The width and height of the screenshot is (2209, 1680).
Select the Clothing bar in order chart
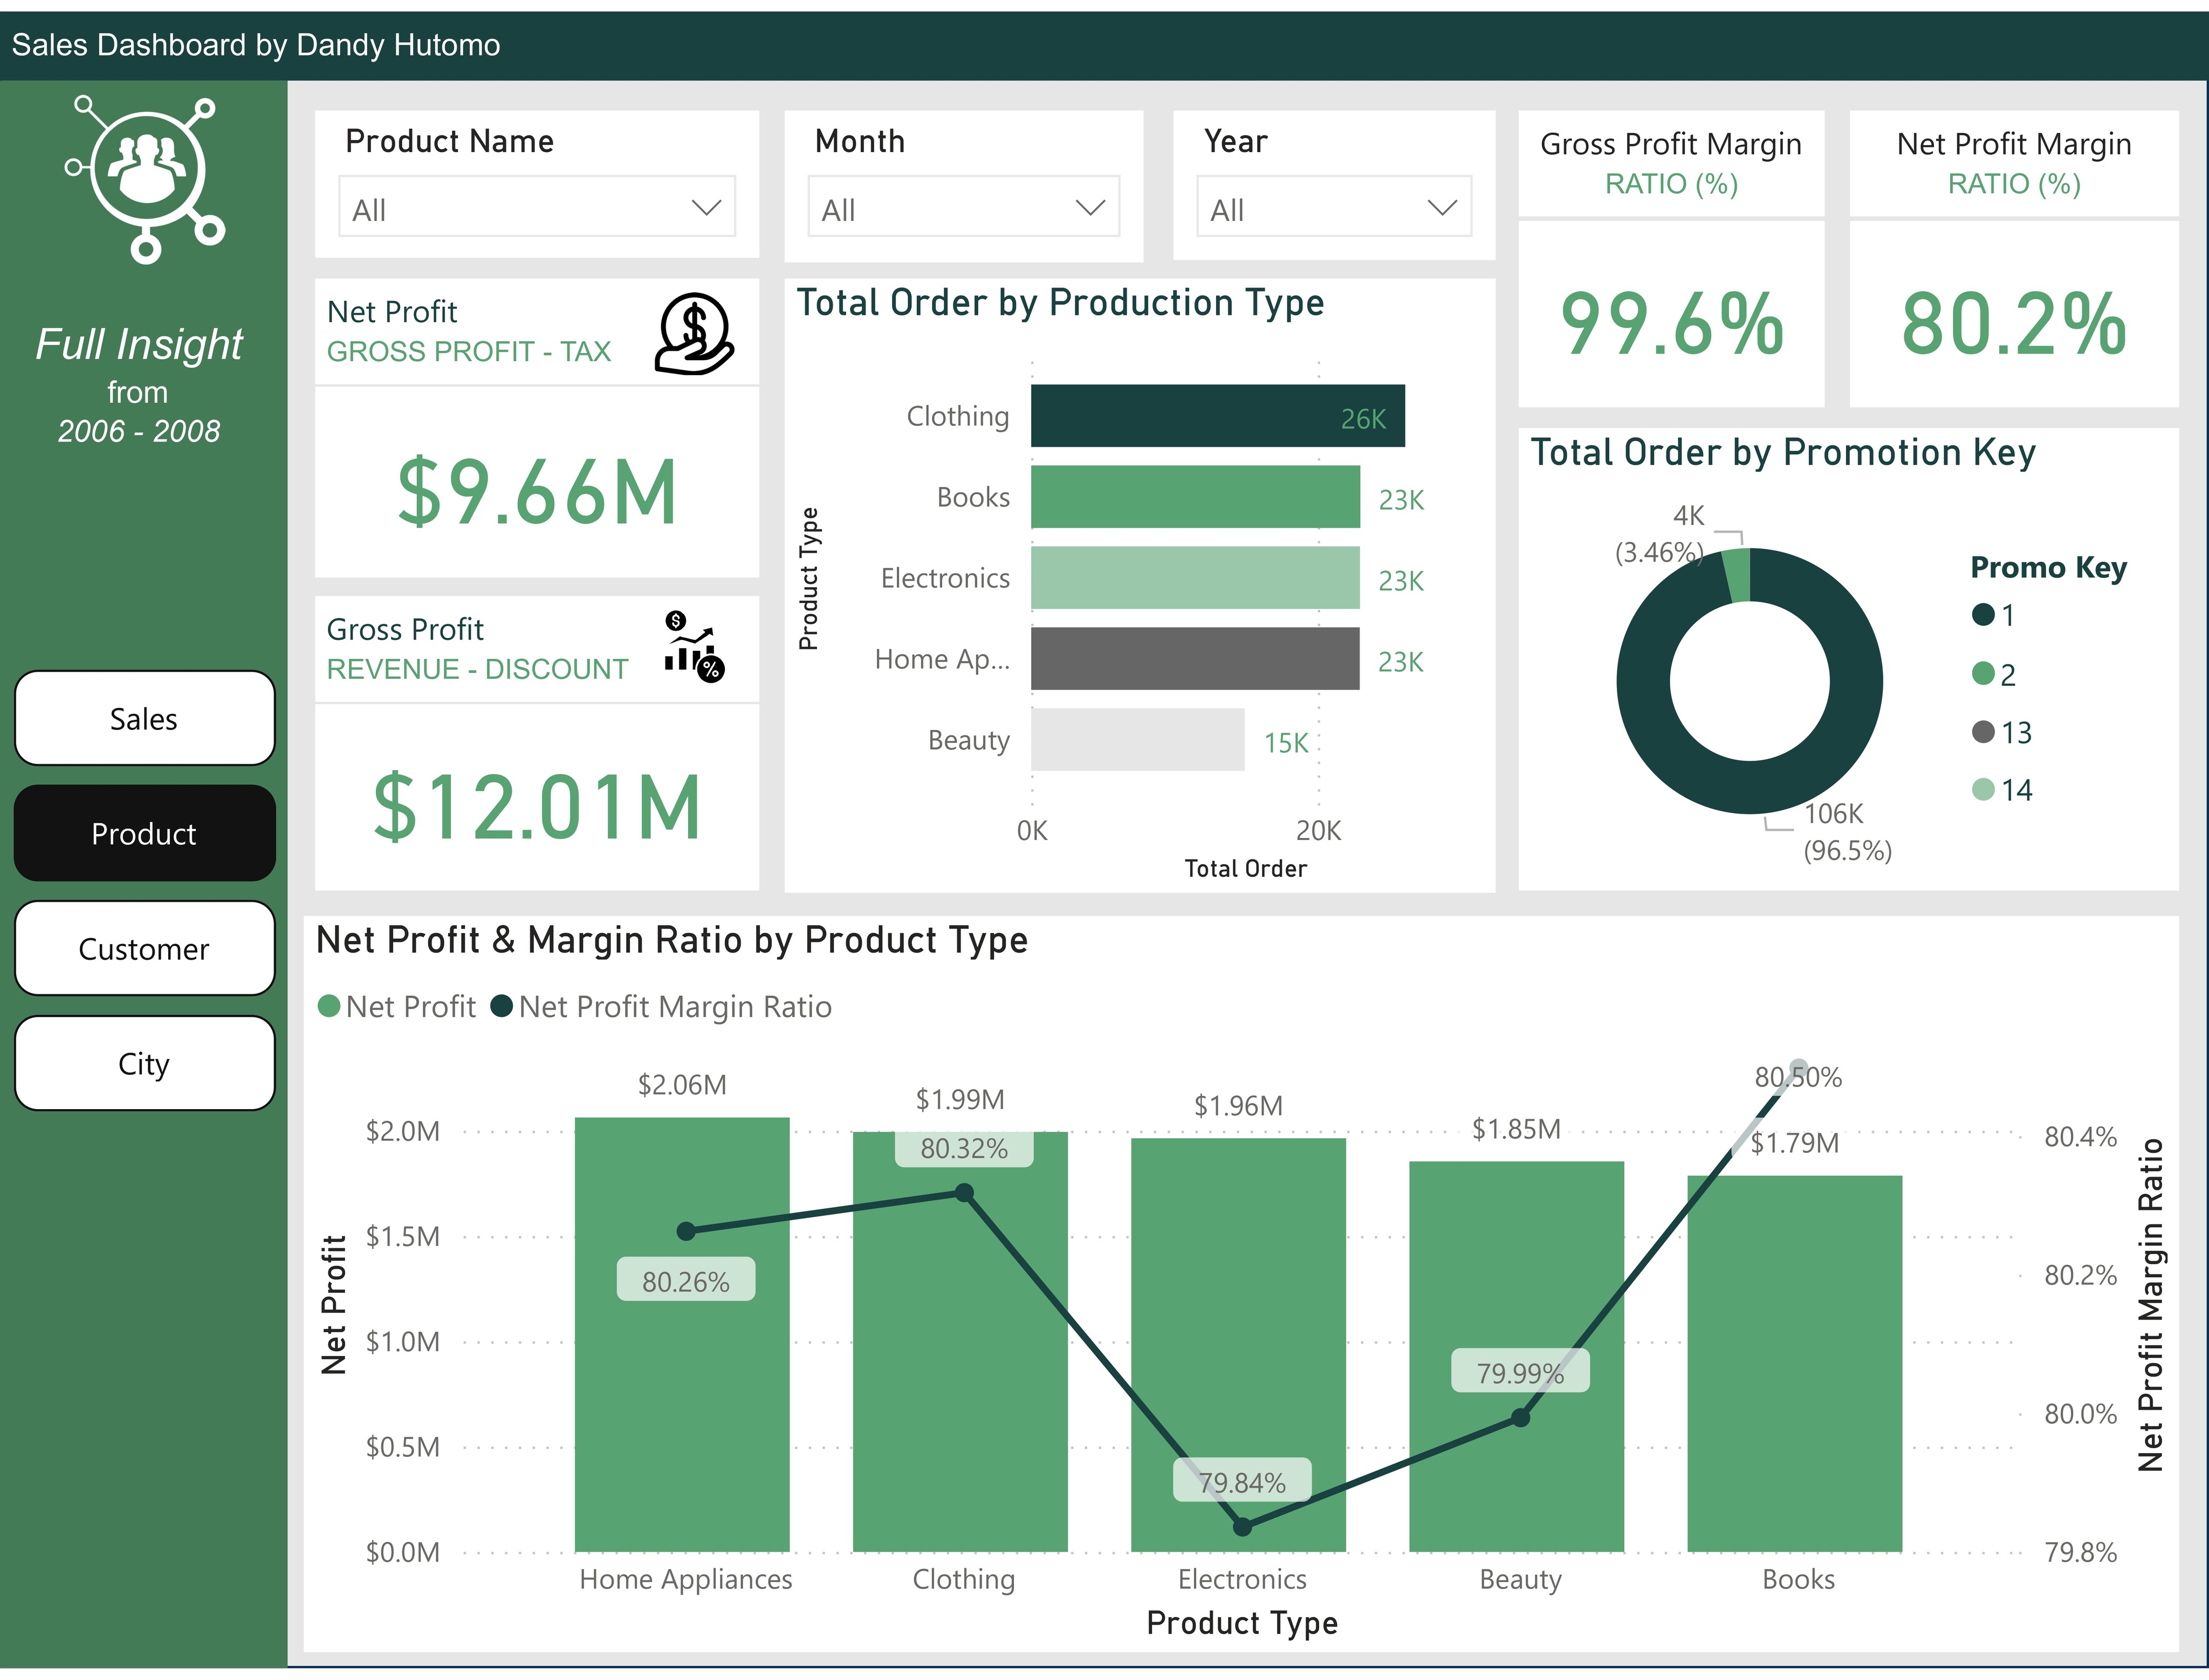(x=1217, y=416)
